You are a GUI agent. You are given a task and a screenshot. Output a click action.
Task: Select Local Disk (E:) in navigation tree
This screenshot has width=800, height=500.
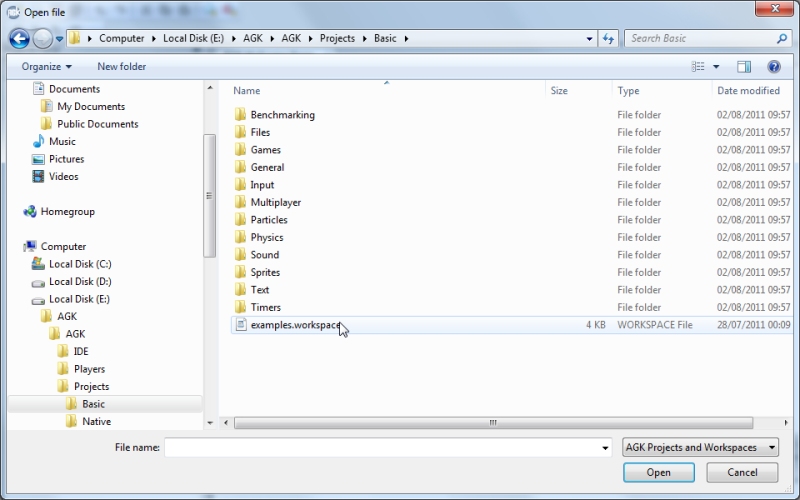(79, 299)
